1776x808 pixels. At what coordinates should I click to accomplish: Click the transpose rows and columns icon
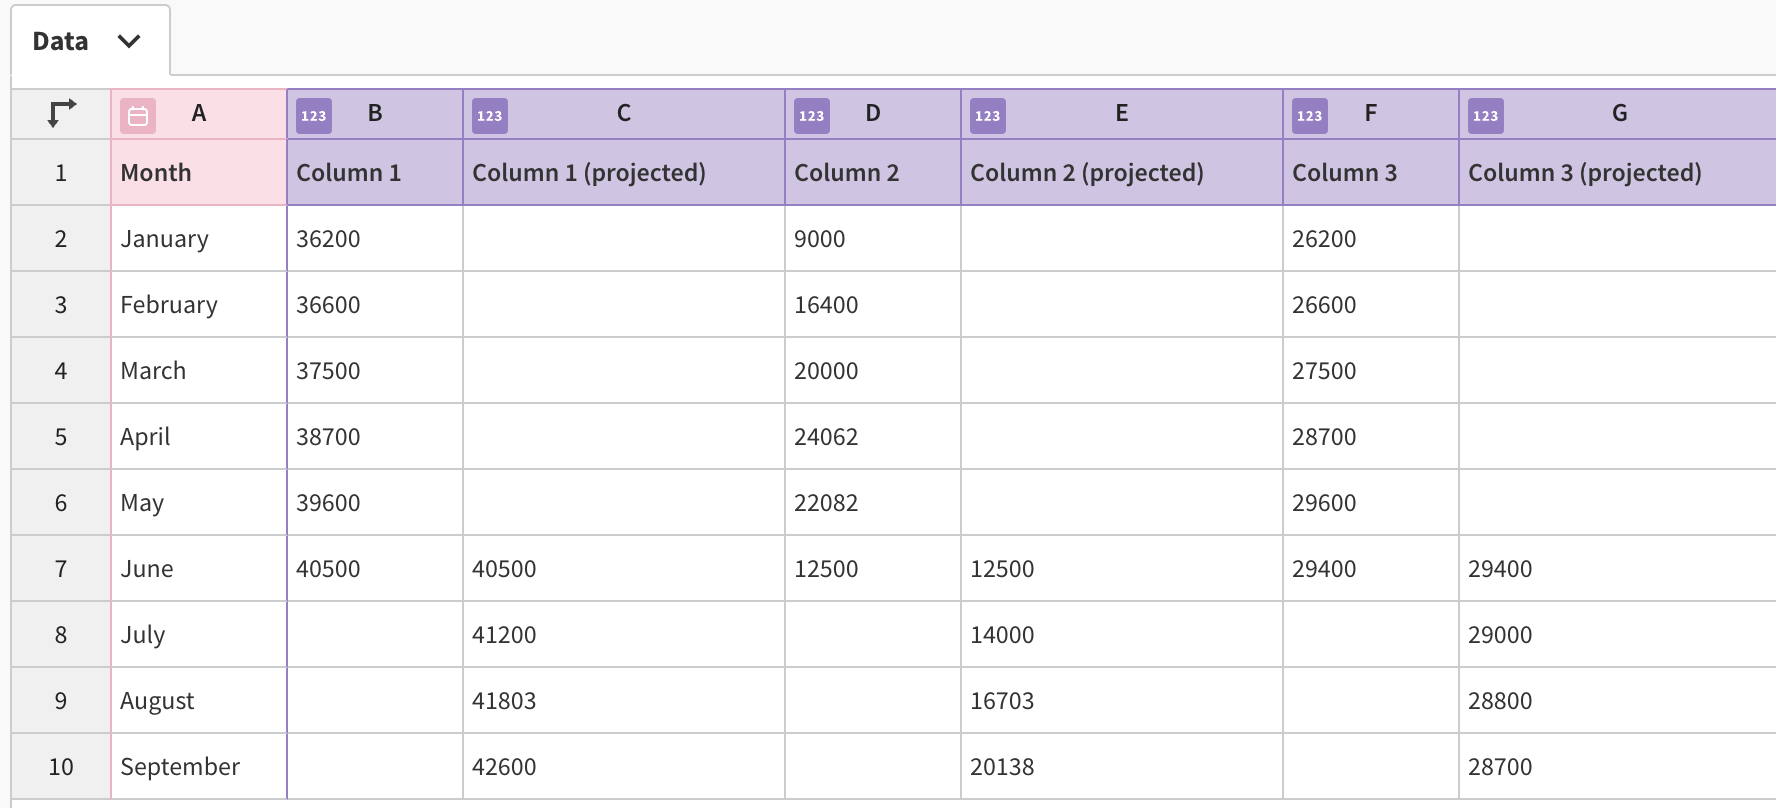(x=61, y=114)
